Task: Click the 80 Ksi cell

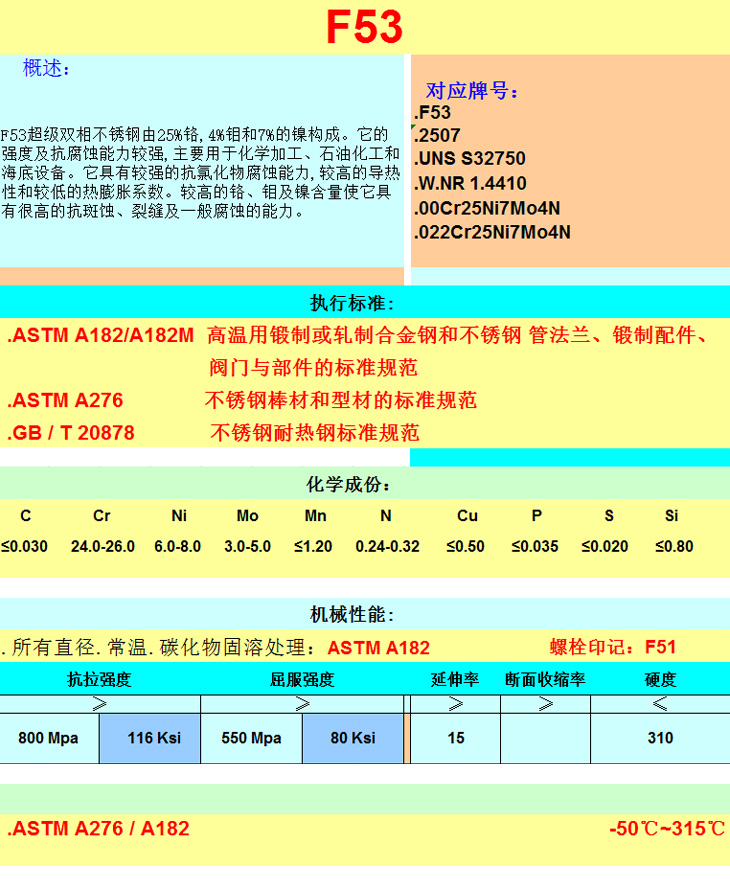Action: 353,738
